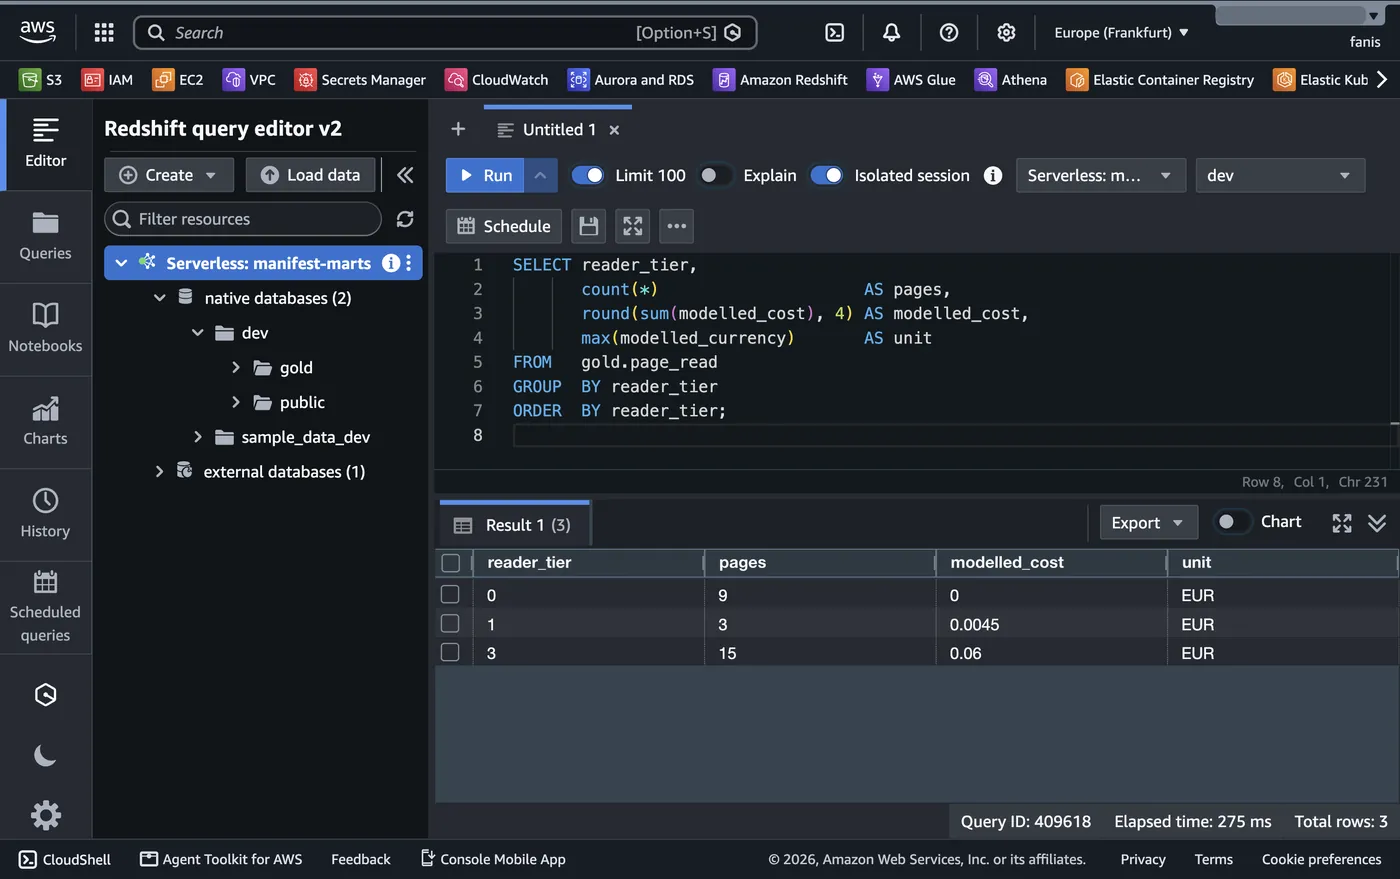Open the more options ellipsis menu

[677, 226]
